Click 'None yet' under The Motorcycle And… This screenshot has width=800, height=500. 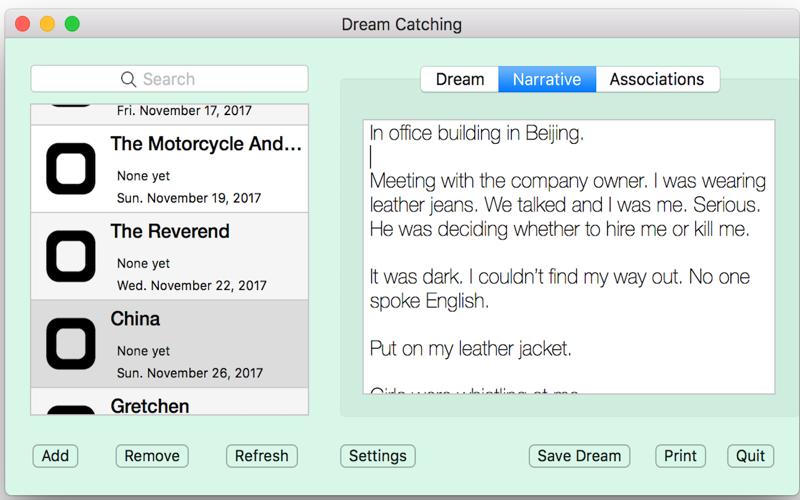pyautogui.click(x=143, y=176)
